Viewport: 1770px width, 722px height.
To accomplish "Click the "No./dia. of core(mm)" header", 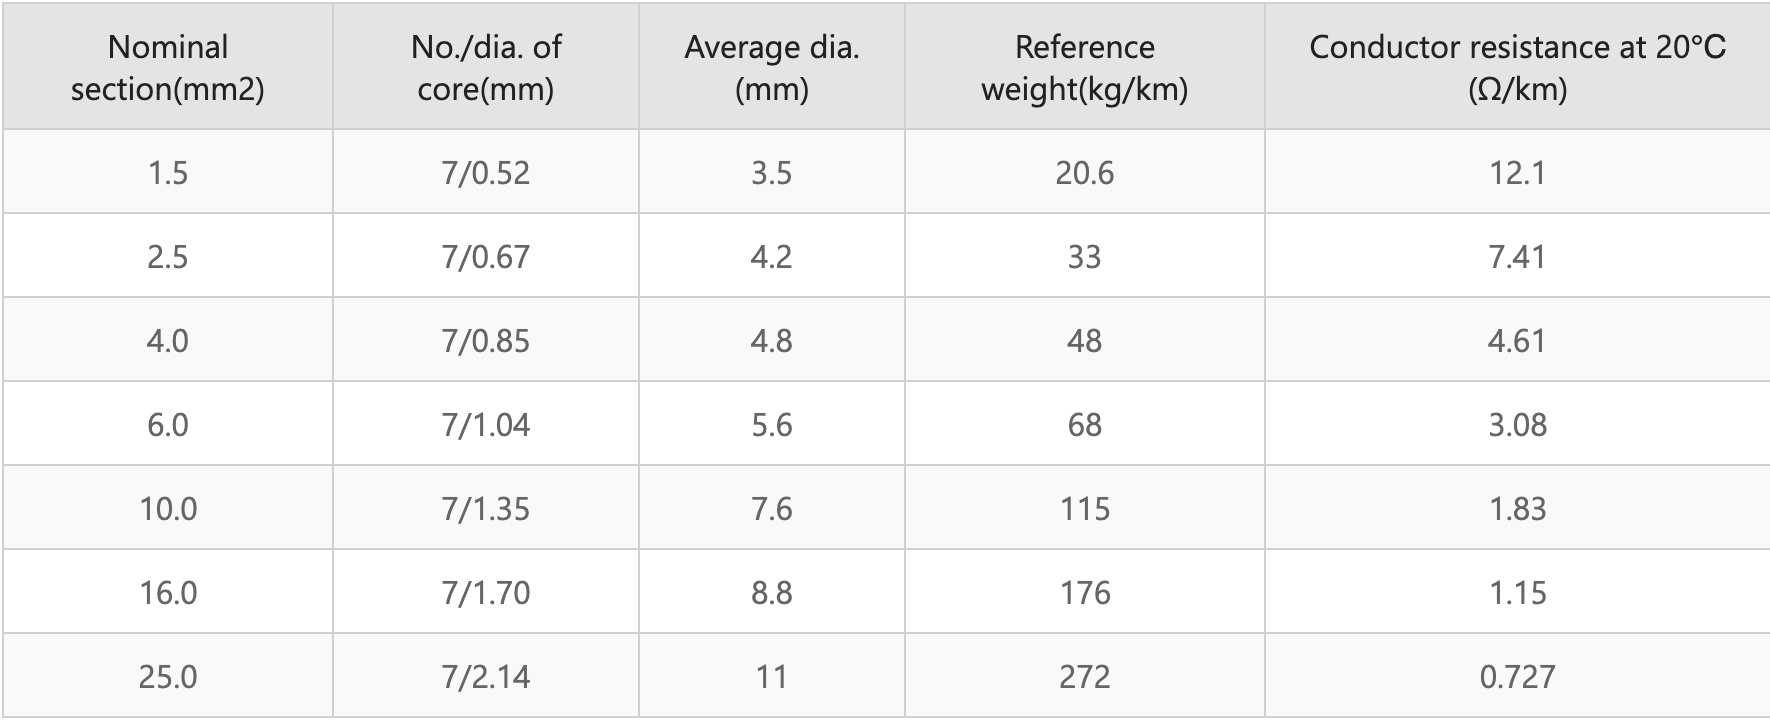I will point(486,68).
